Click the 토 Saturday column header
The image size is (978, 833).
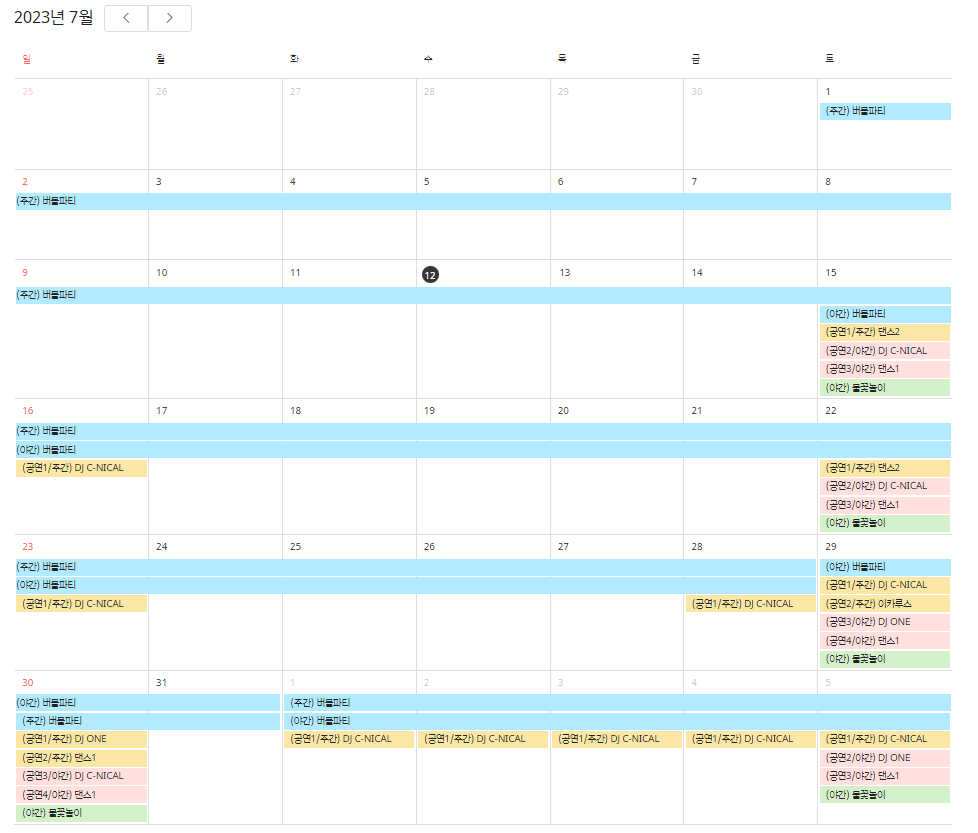pos(830,59)
